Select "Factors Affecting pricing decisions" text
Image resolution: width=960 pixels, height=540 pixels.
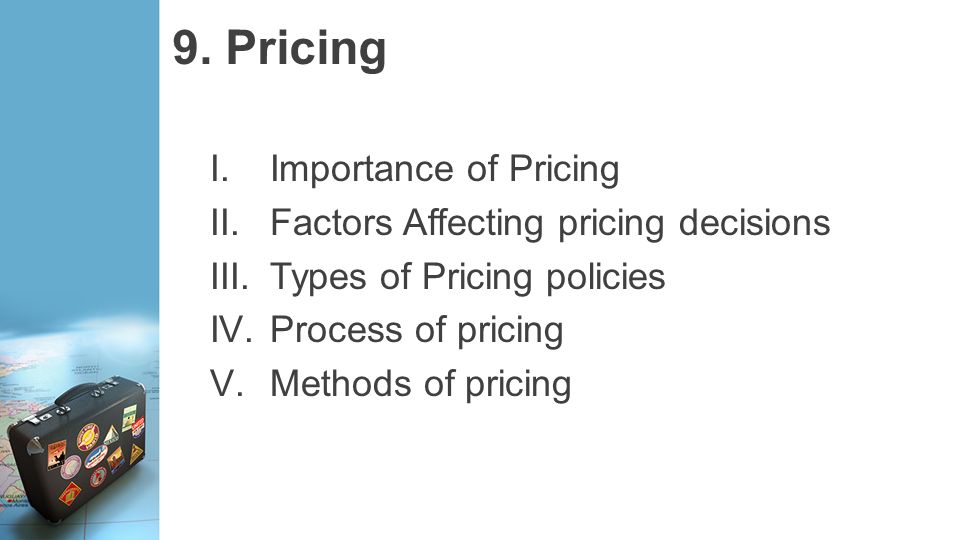click(x=550, y=222)
